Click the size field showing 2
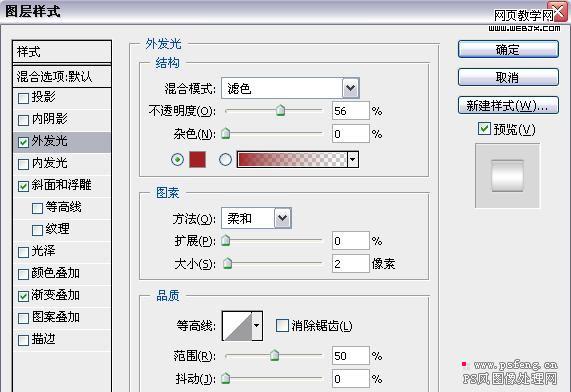The width and height of the screenshot is (571, 392). pyautogui.click(x=351, y=263)
